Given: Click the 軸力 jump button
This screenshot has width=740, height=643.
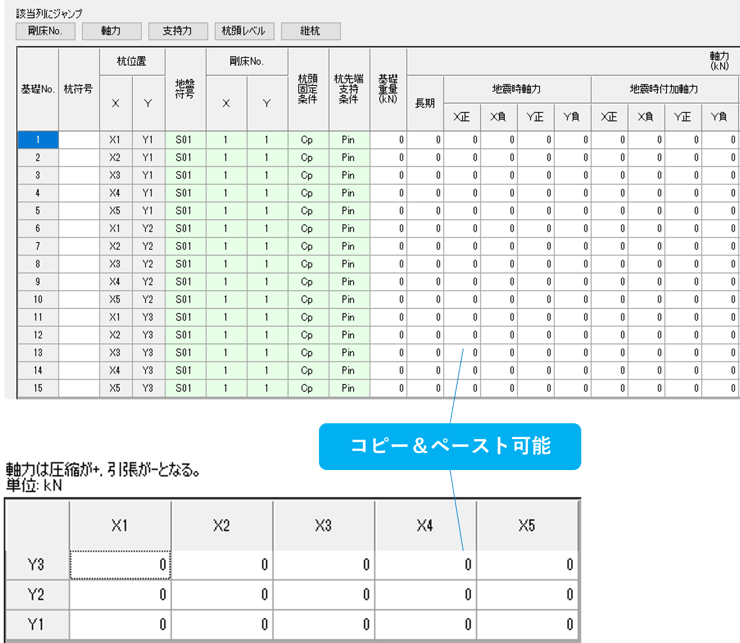Looking at the screenshot, I should click(111, 31).
